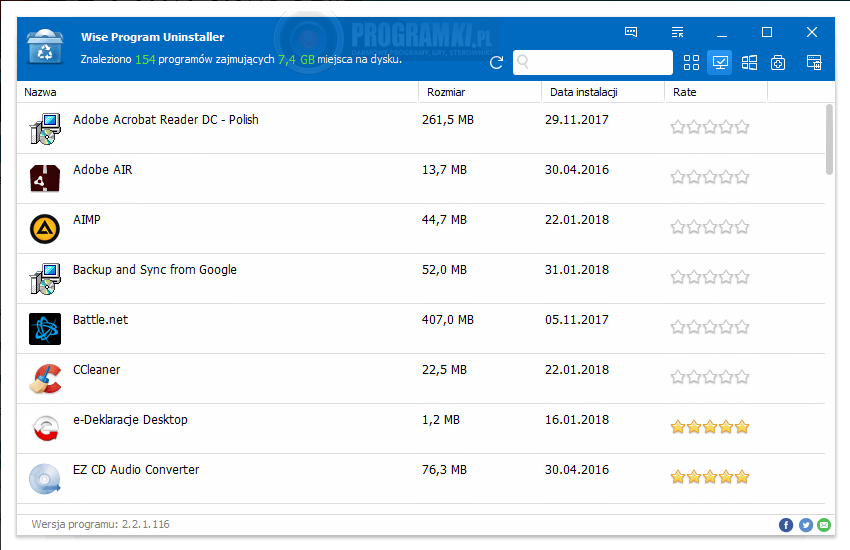Rate Battle.net using the stars
The height and width of the screenshot is (550, 850).
coord(710,327)
